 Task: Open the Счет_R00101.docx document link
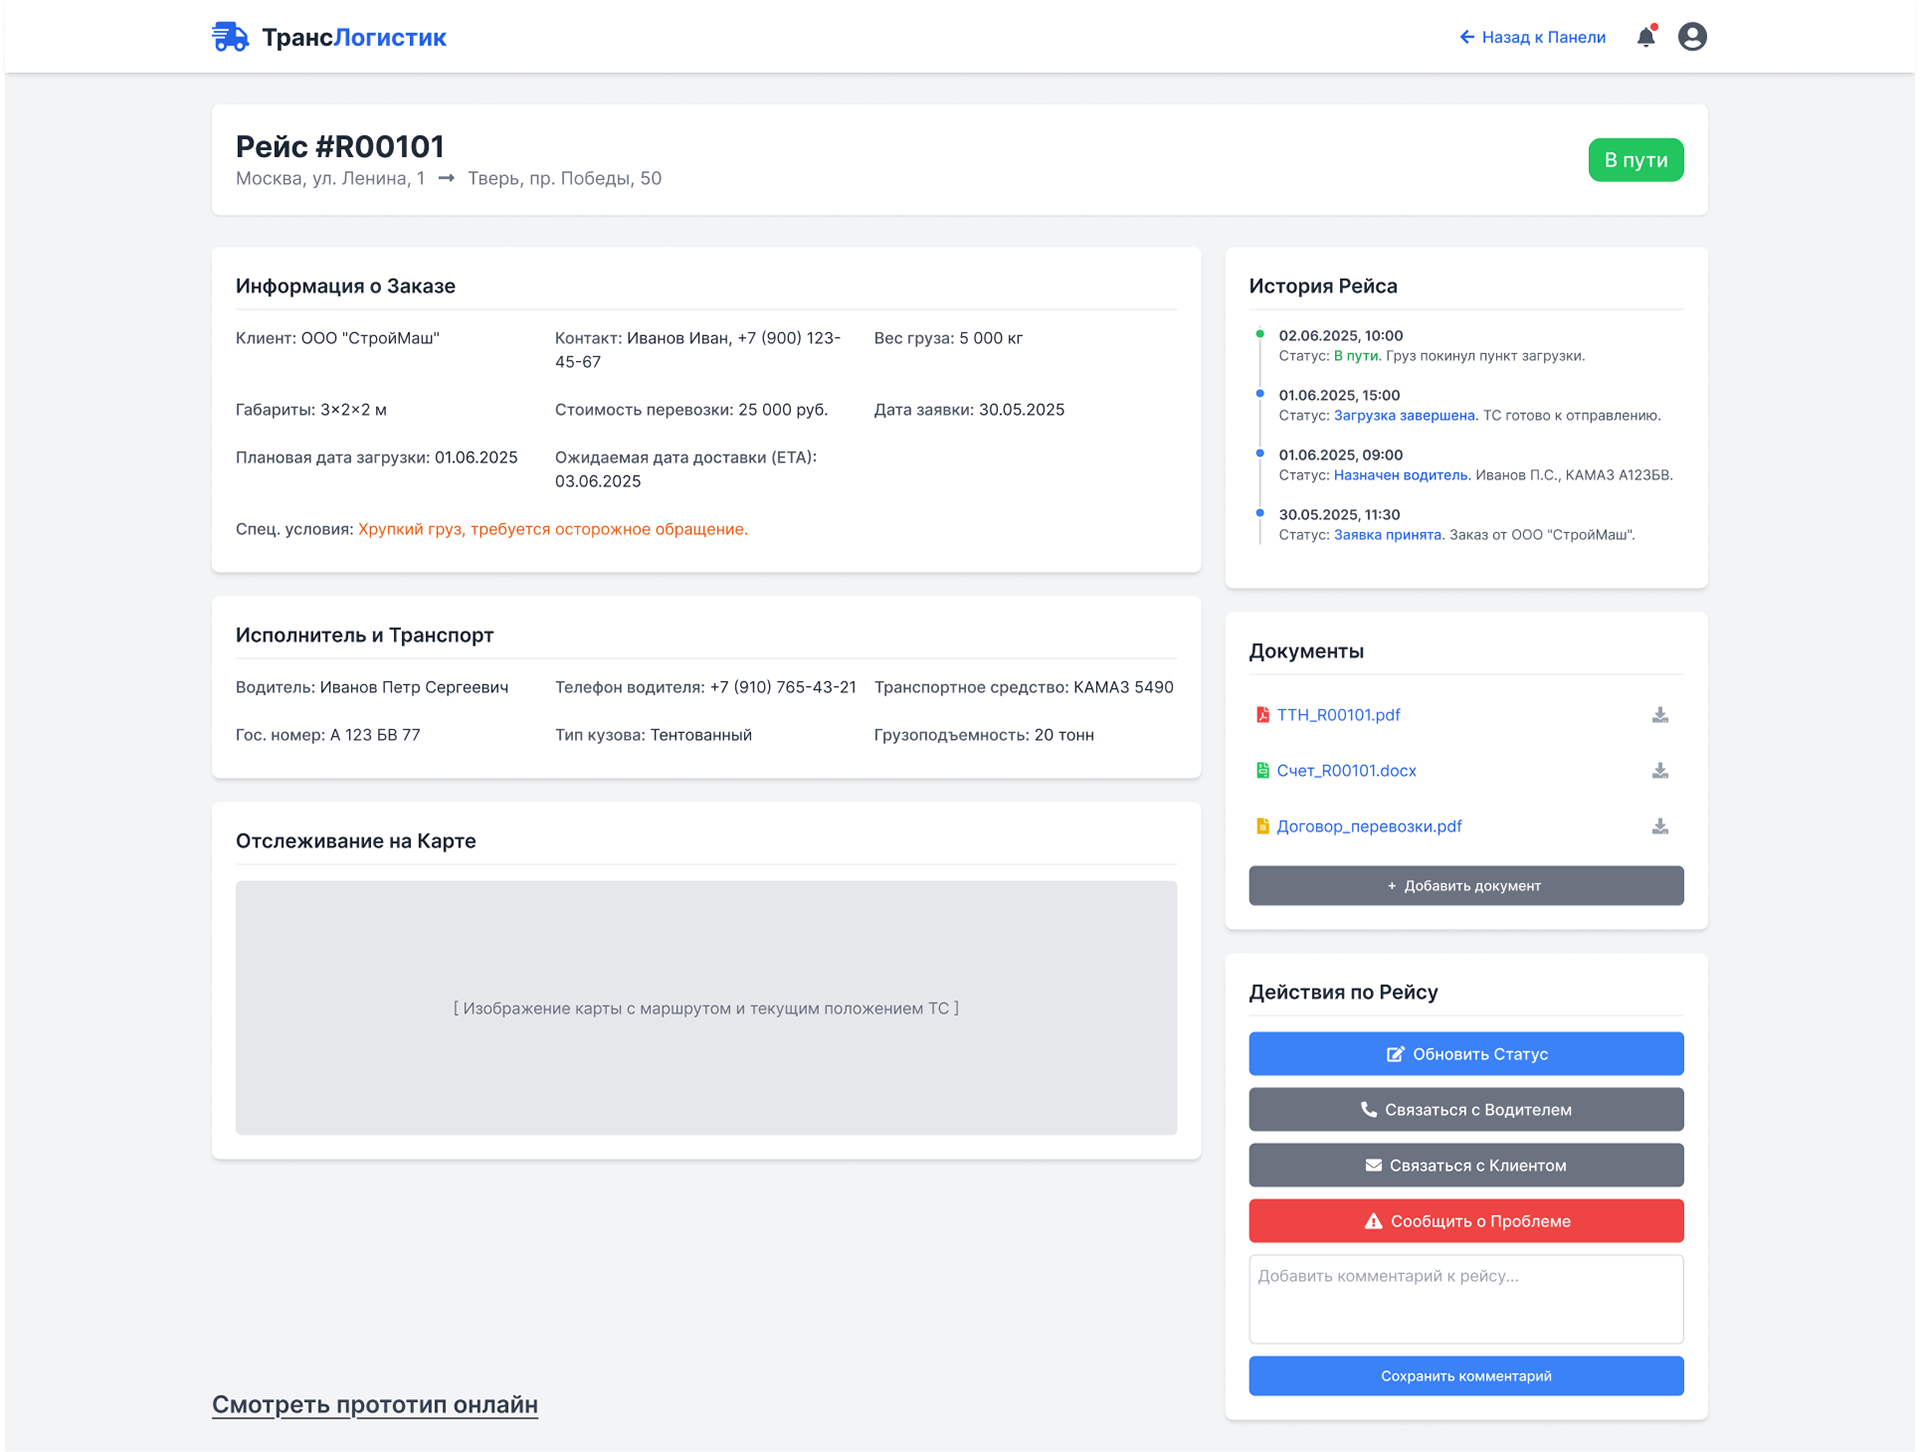[x=1346, y=771]
